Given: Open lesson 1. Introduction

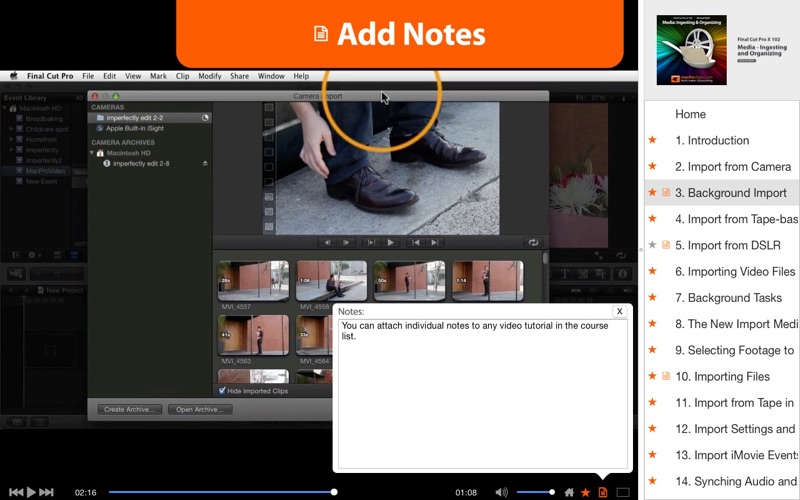Looking at the screenshot, I should [x=712, y=140].
